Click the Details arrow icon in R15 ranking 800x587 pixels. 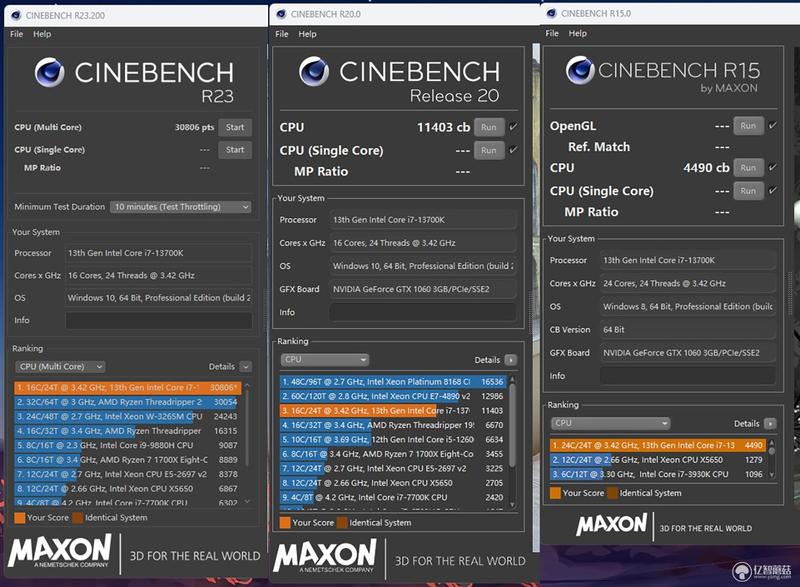(x=770, y=423)
